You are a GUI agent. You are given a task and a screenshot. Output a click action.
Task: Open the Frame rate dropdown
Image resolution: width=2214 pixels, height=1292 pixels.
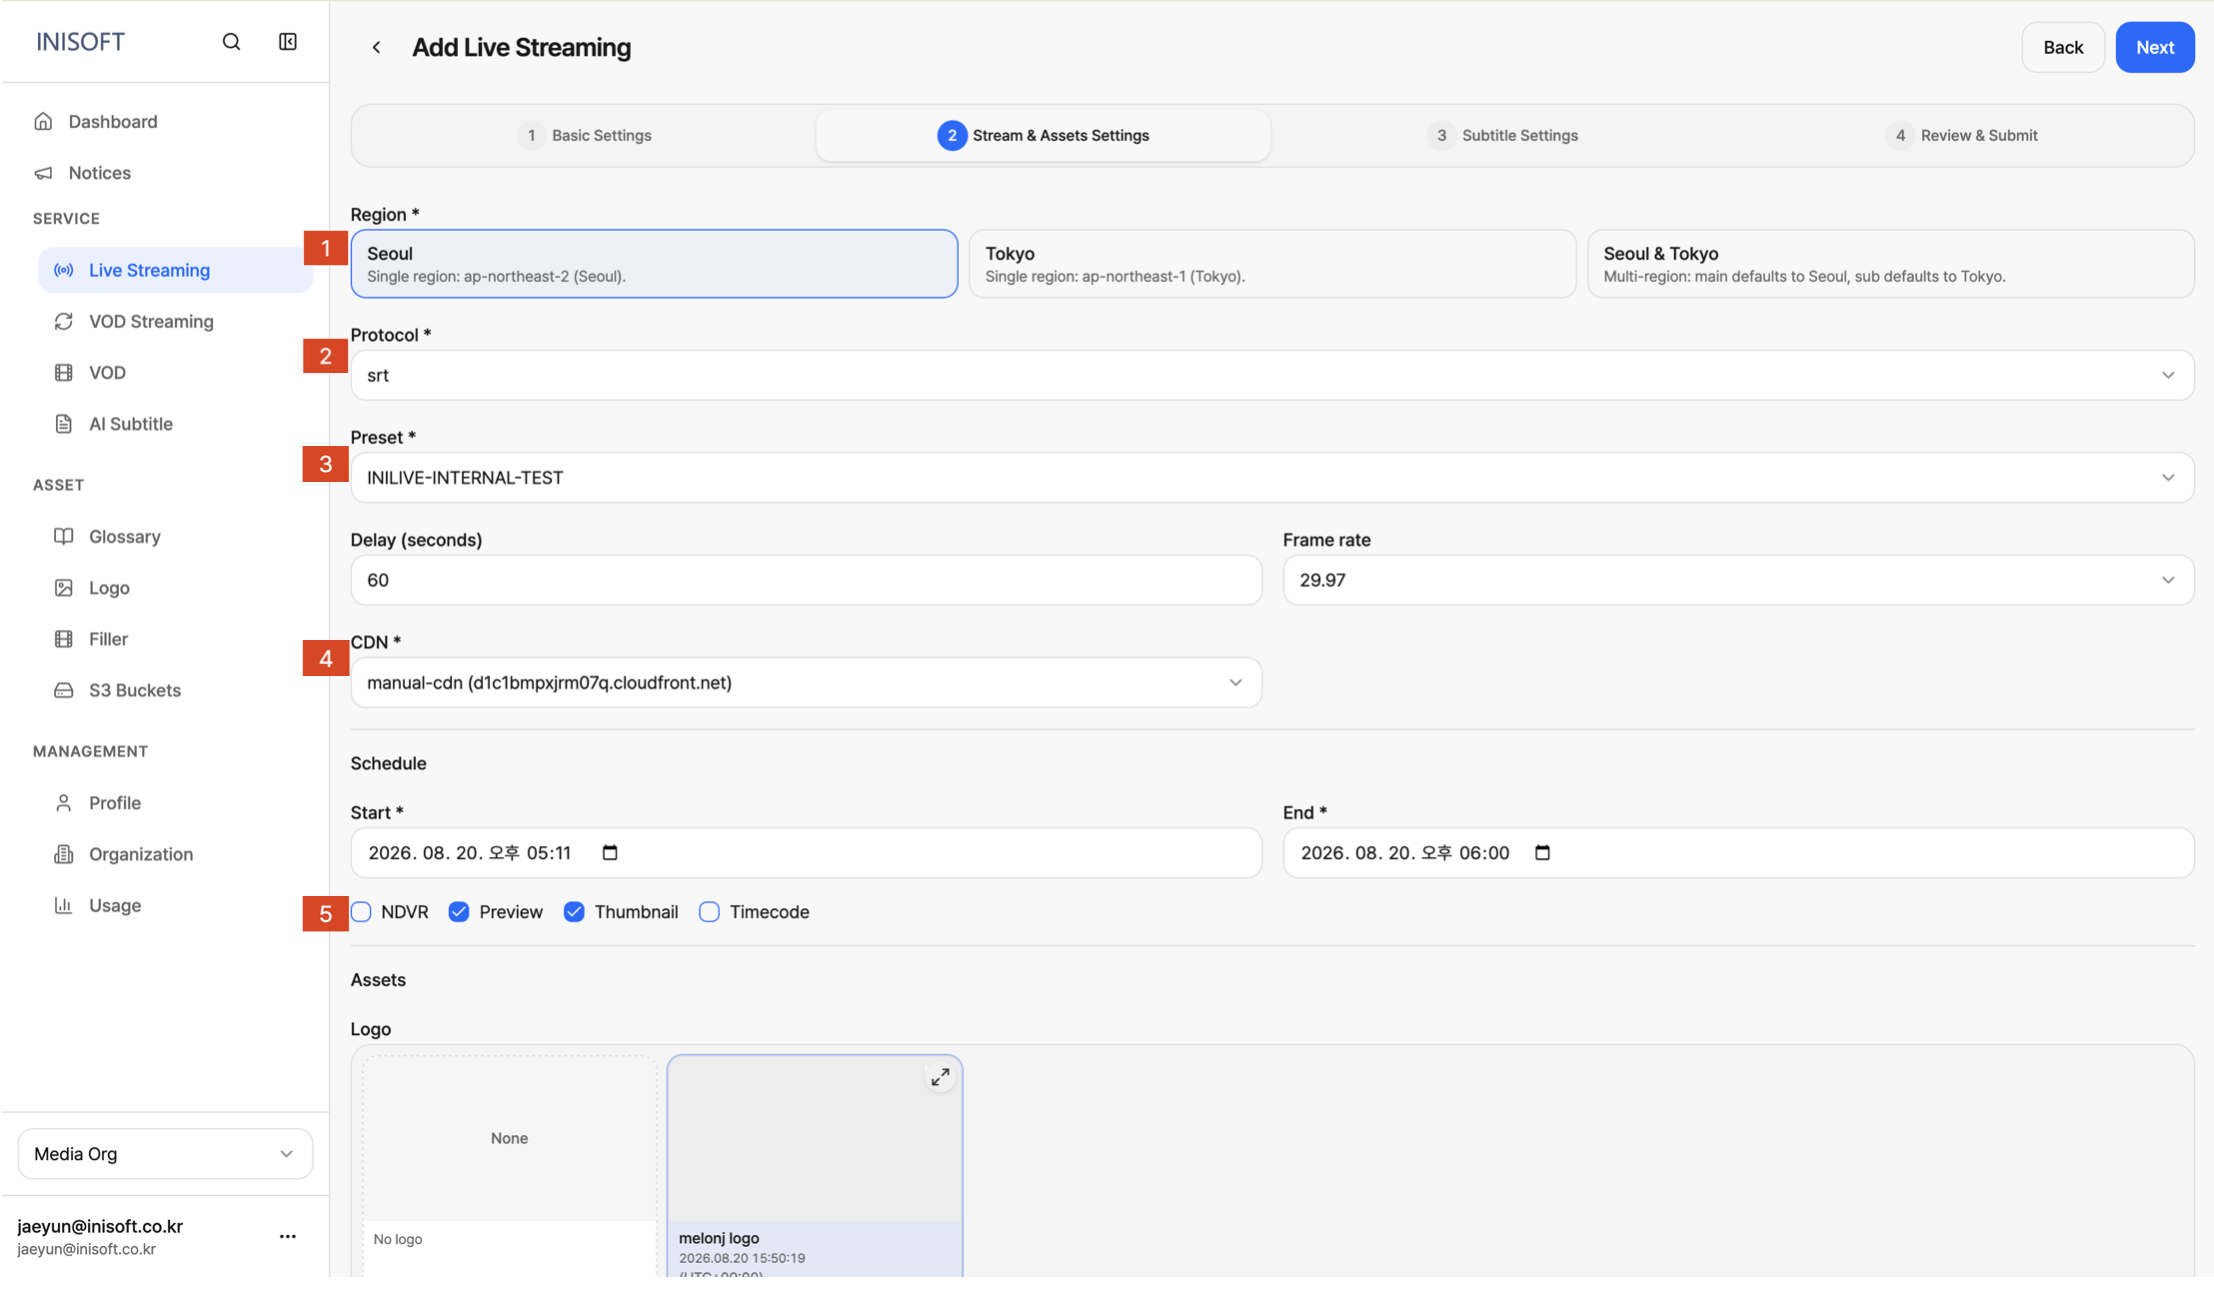tap(1738, 580)
